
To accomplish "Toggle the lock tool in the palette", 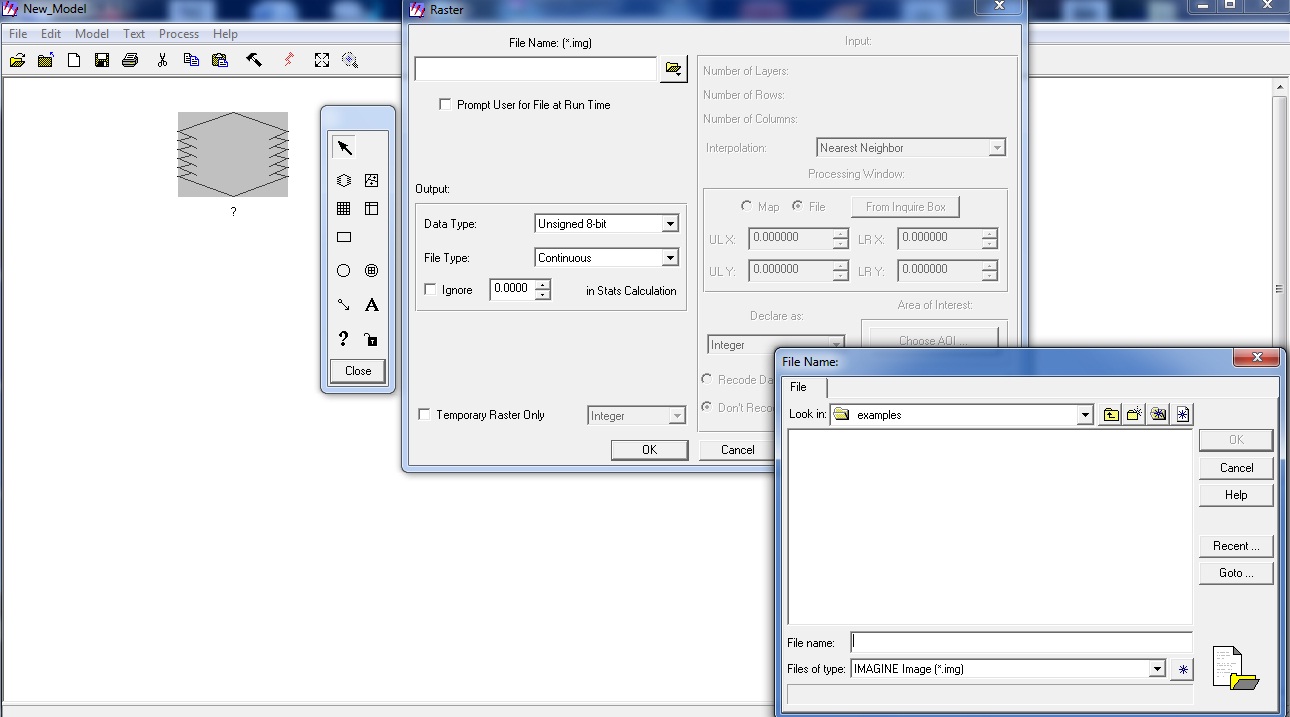I will click(x=371, y=339).
